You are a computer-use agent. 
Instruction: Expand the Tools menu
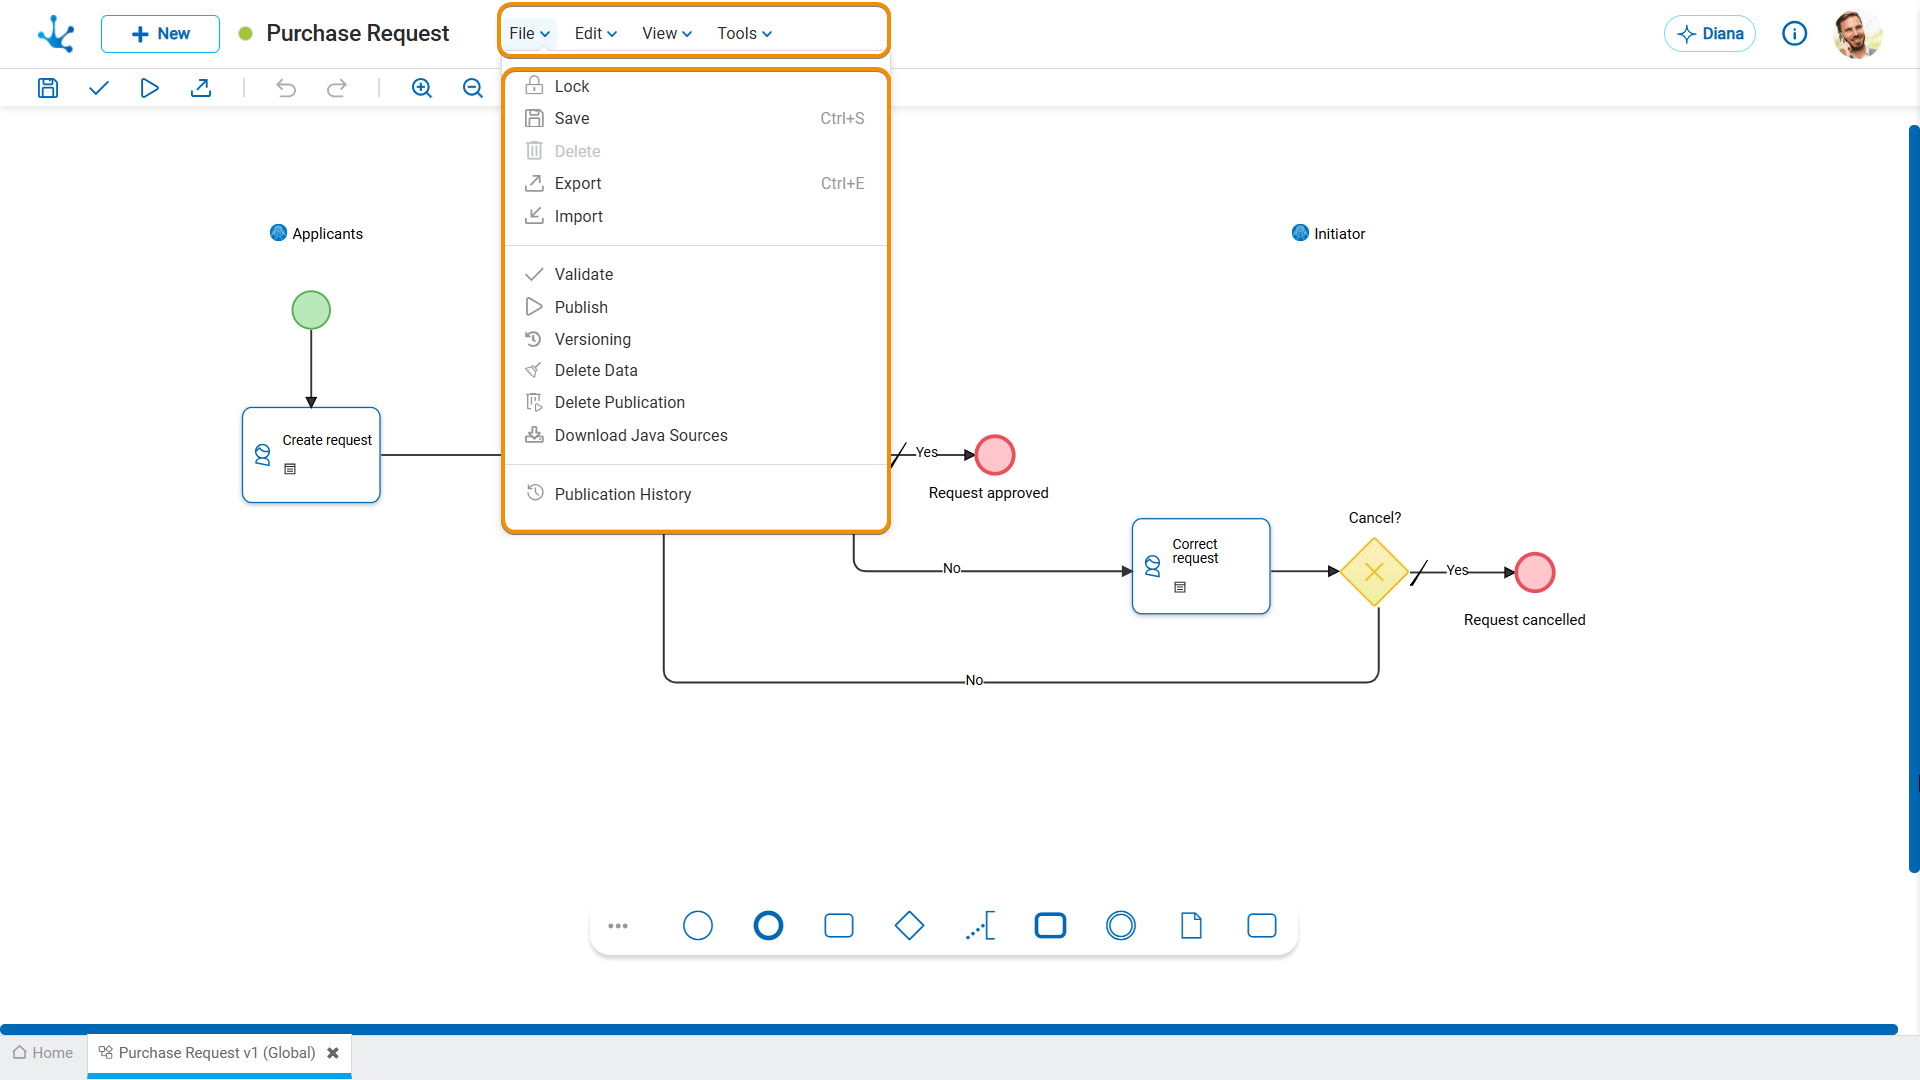point(744,34)
